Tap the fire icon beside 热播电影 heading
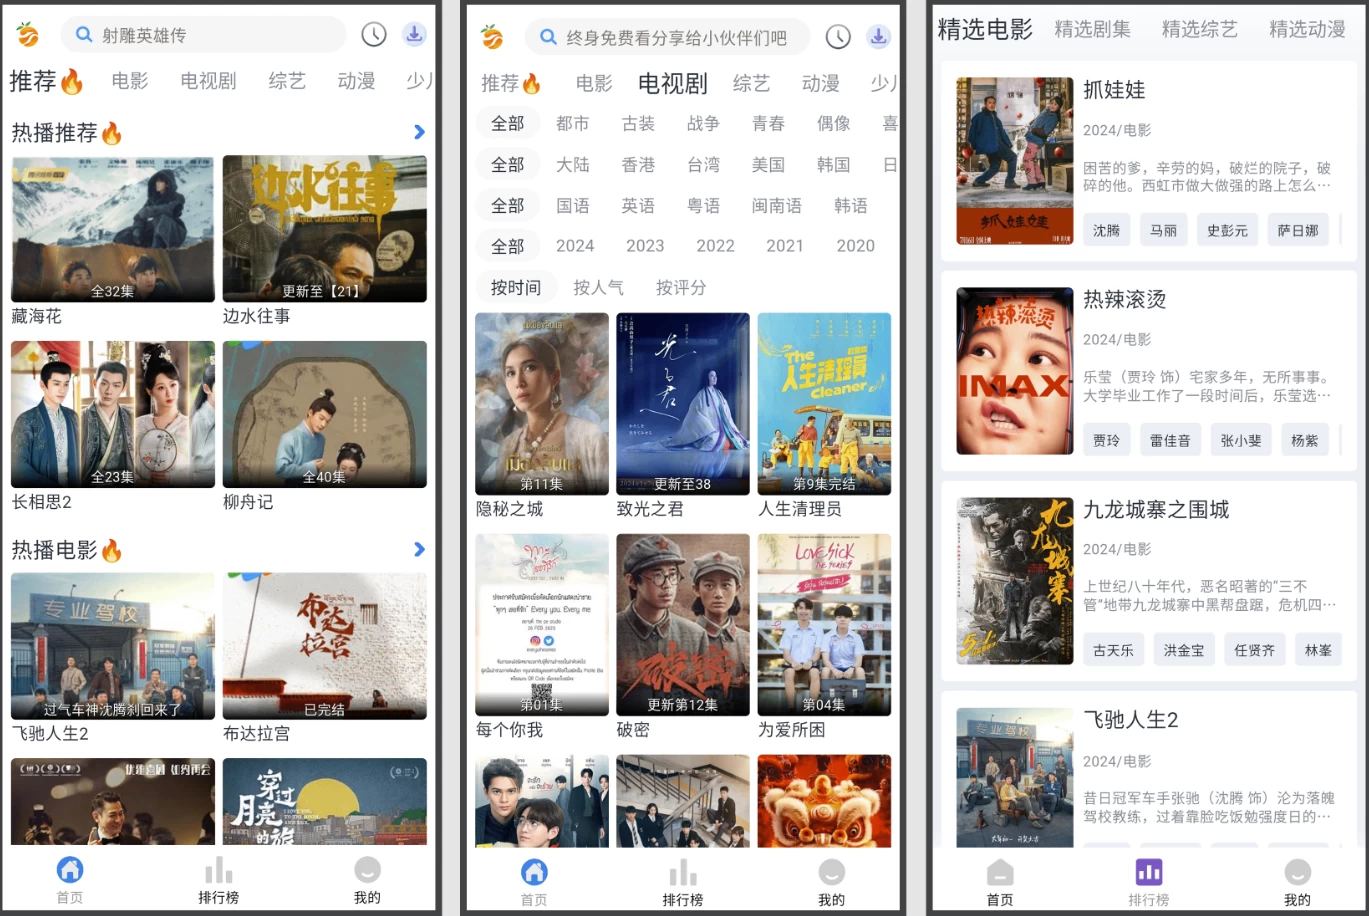 click(112, 551)
